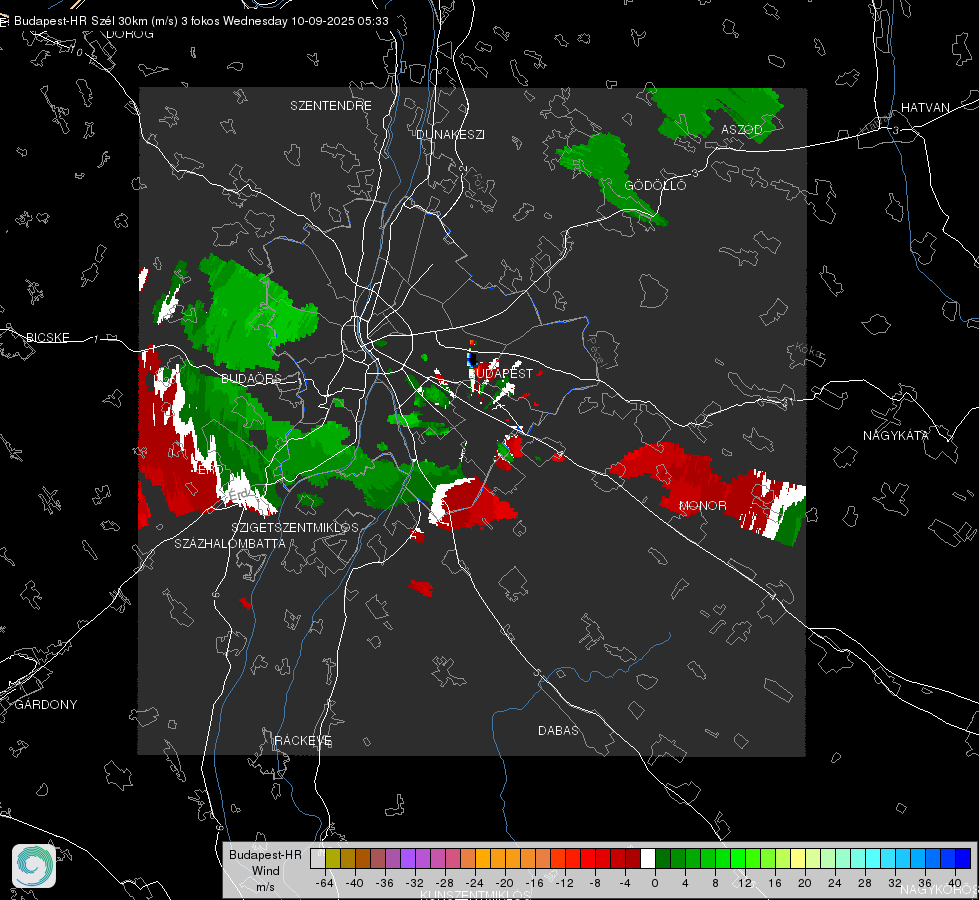979x900 pixels.
Task: Click the Budapest-HR Wind m/s legend title
Action: pyautogui.click(x=265, y=871)
